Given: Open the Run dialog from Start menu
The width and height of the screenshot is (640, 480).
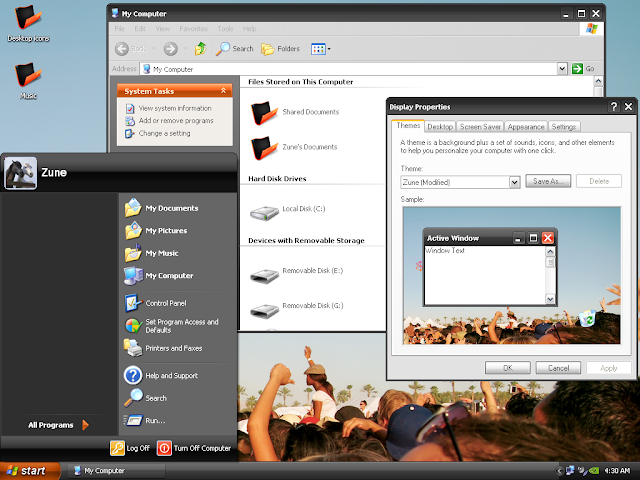Looking at the screenshot, I should pos(145,420).
